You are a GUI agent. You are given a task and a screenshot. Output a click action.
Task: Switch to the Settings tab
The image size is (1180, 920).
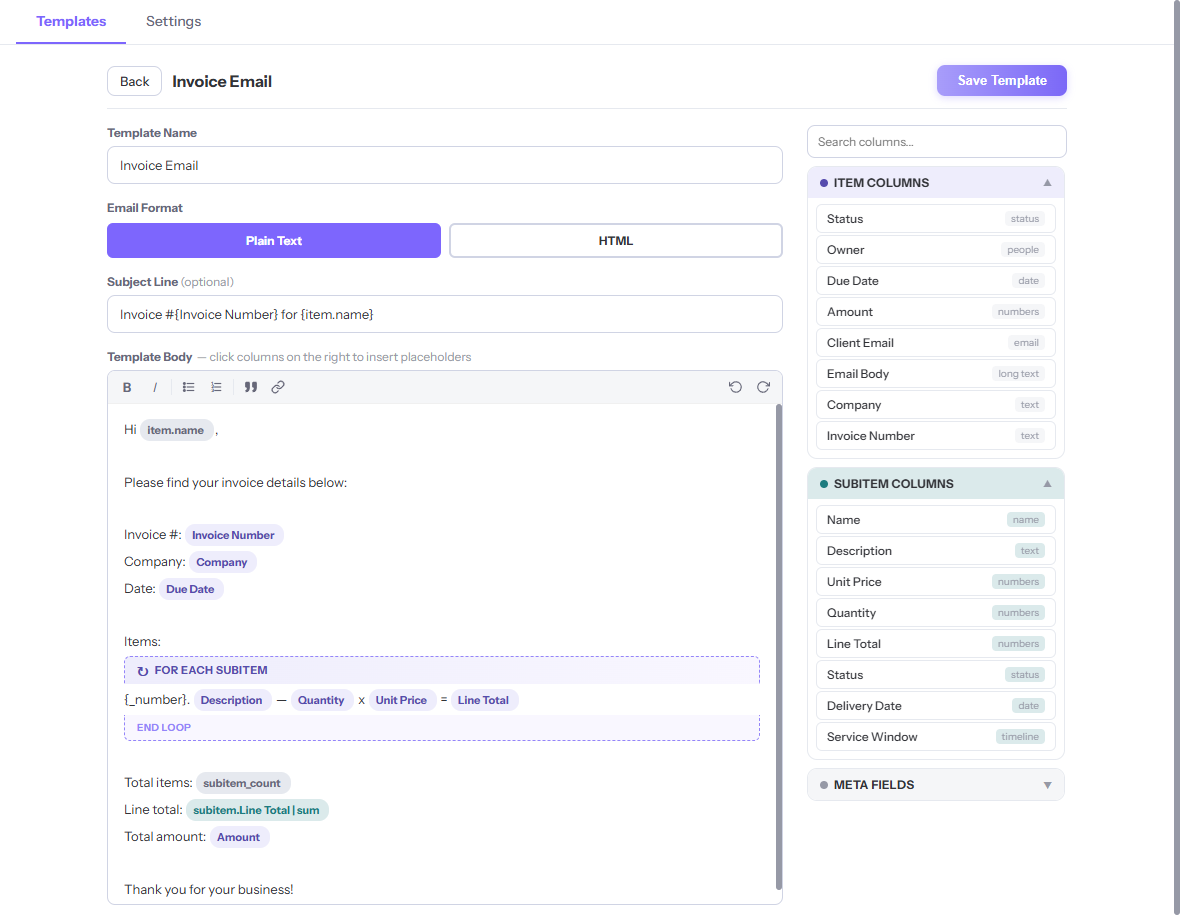pos(173,21)
